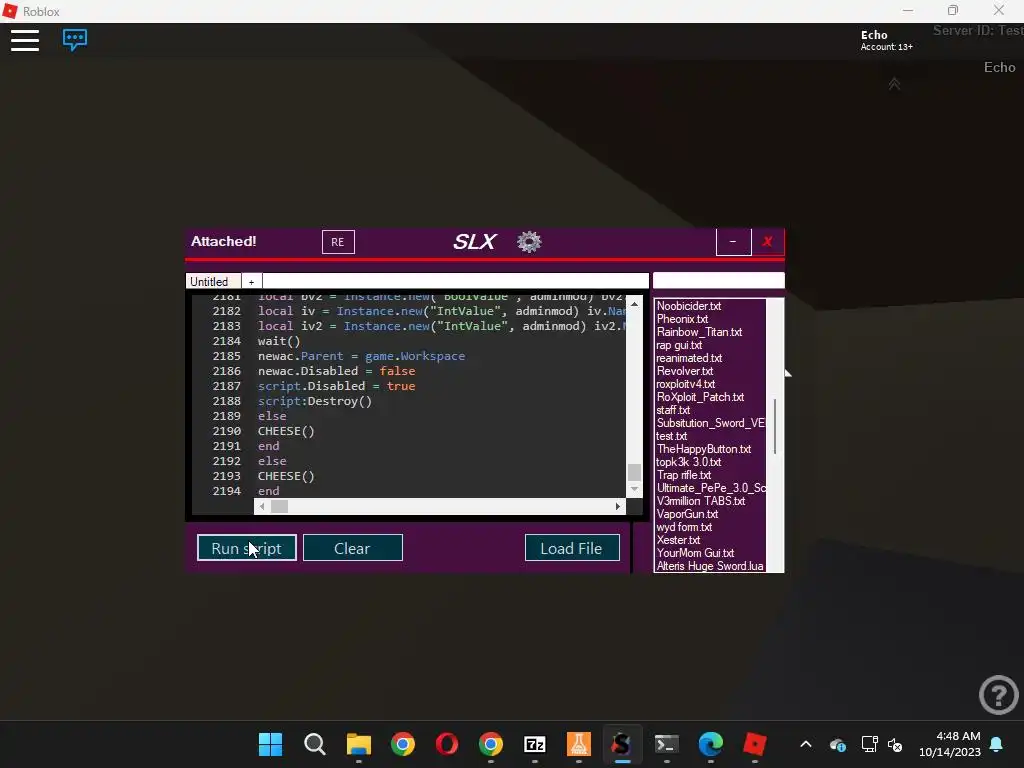This screenshot has height=768, width=1024.
Task: Click editor horizontal scroll right arrow
Action: point(618,506)
